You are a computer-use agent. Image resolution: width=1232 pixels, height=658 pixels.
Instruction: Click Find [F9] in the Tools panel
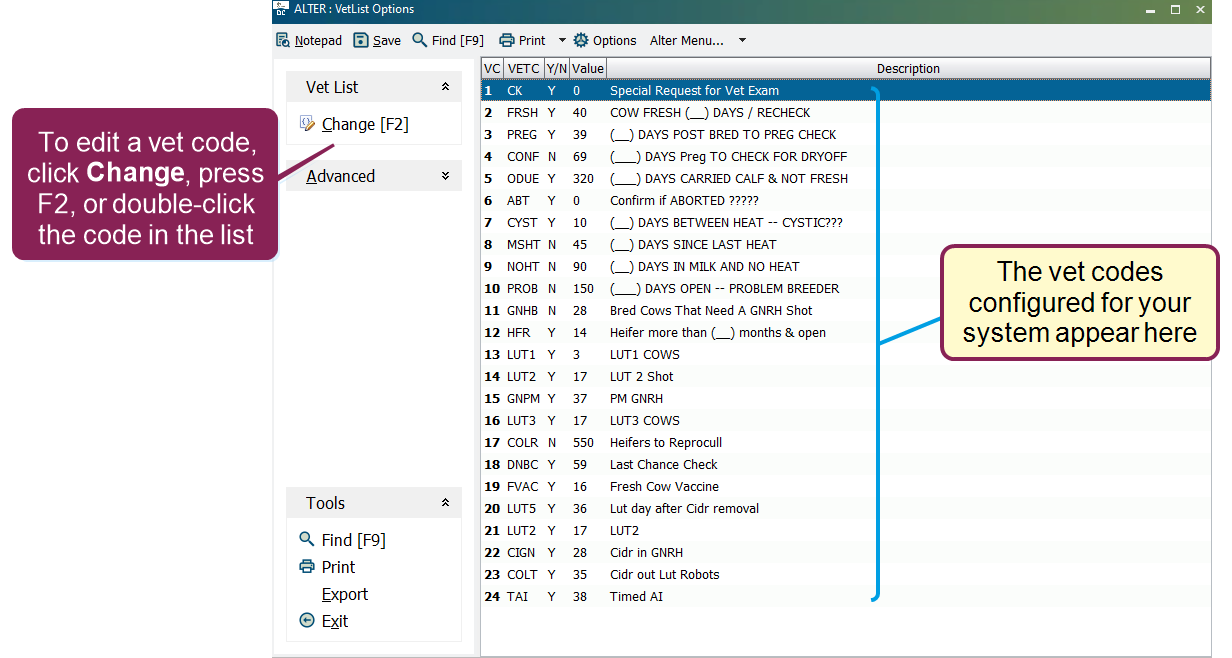click(343, 540)
